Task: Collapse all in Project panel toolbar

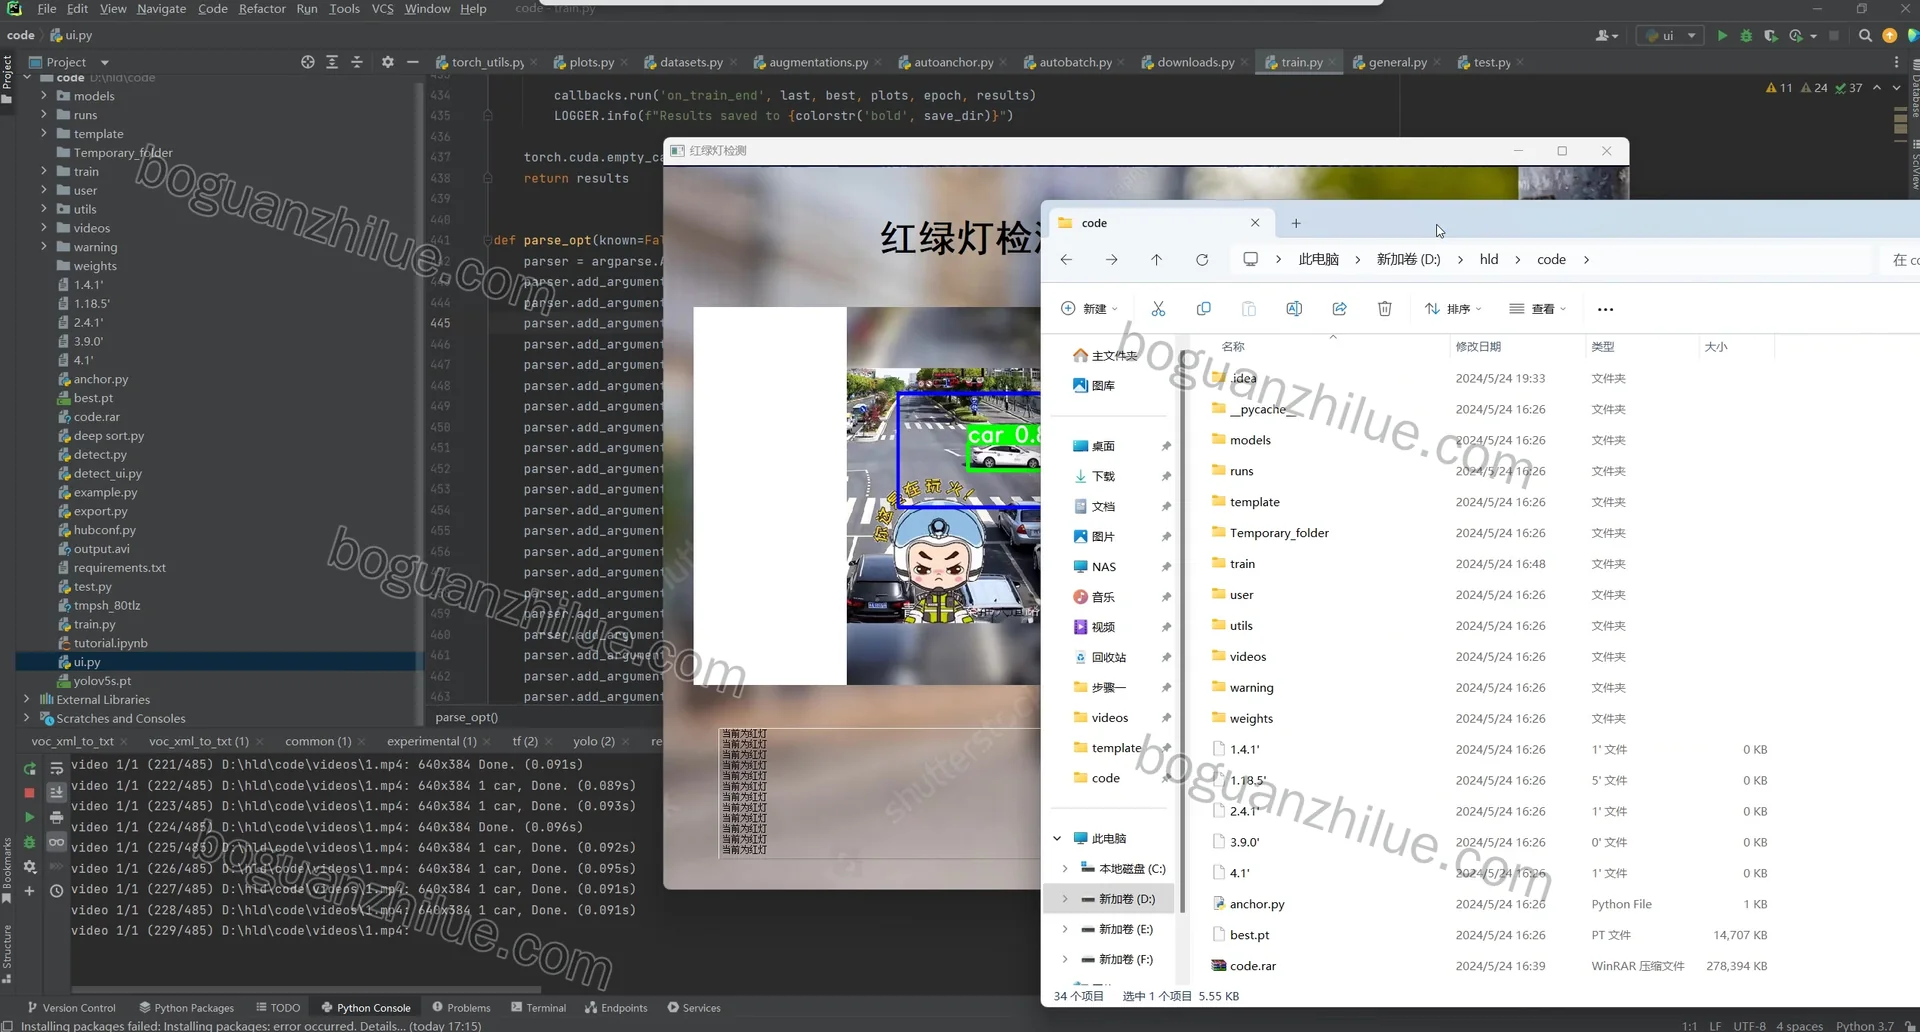Action: (x=357, y=62)
